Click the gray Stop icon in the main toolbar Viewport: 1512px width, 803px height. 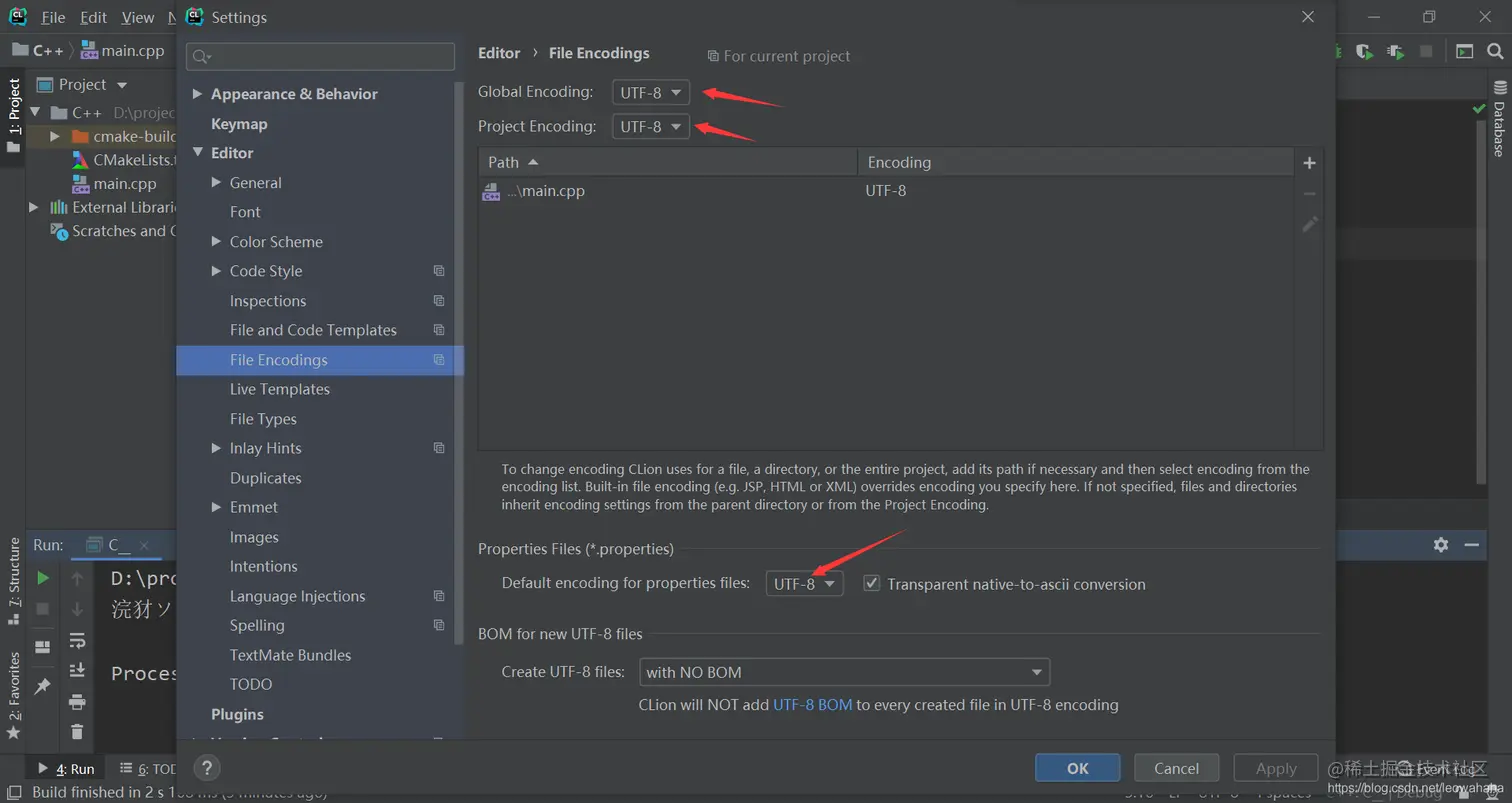1426,51
